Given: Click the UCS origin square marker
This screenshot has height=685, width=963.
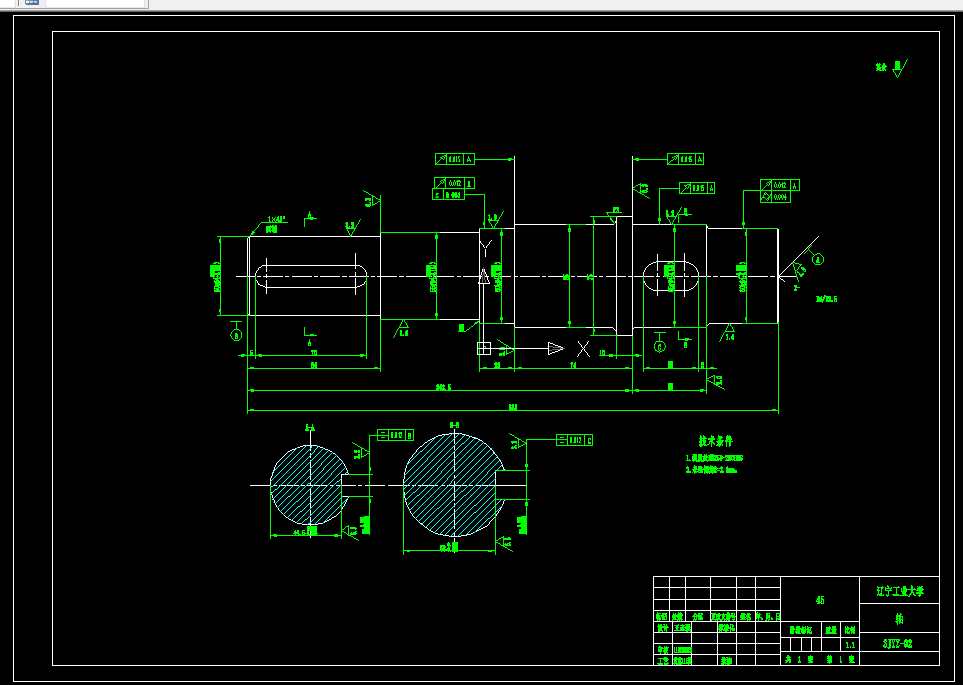Looking at the screenshot, I should [x=484, y=348].
